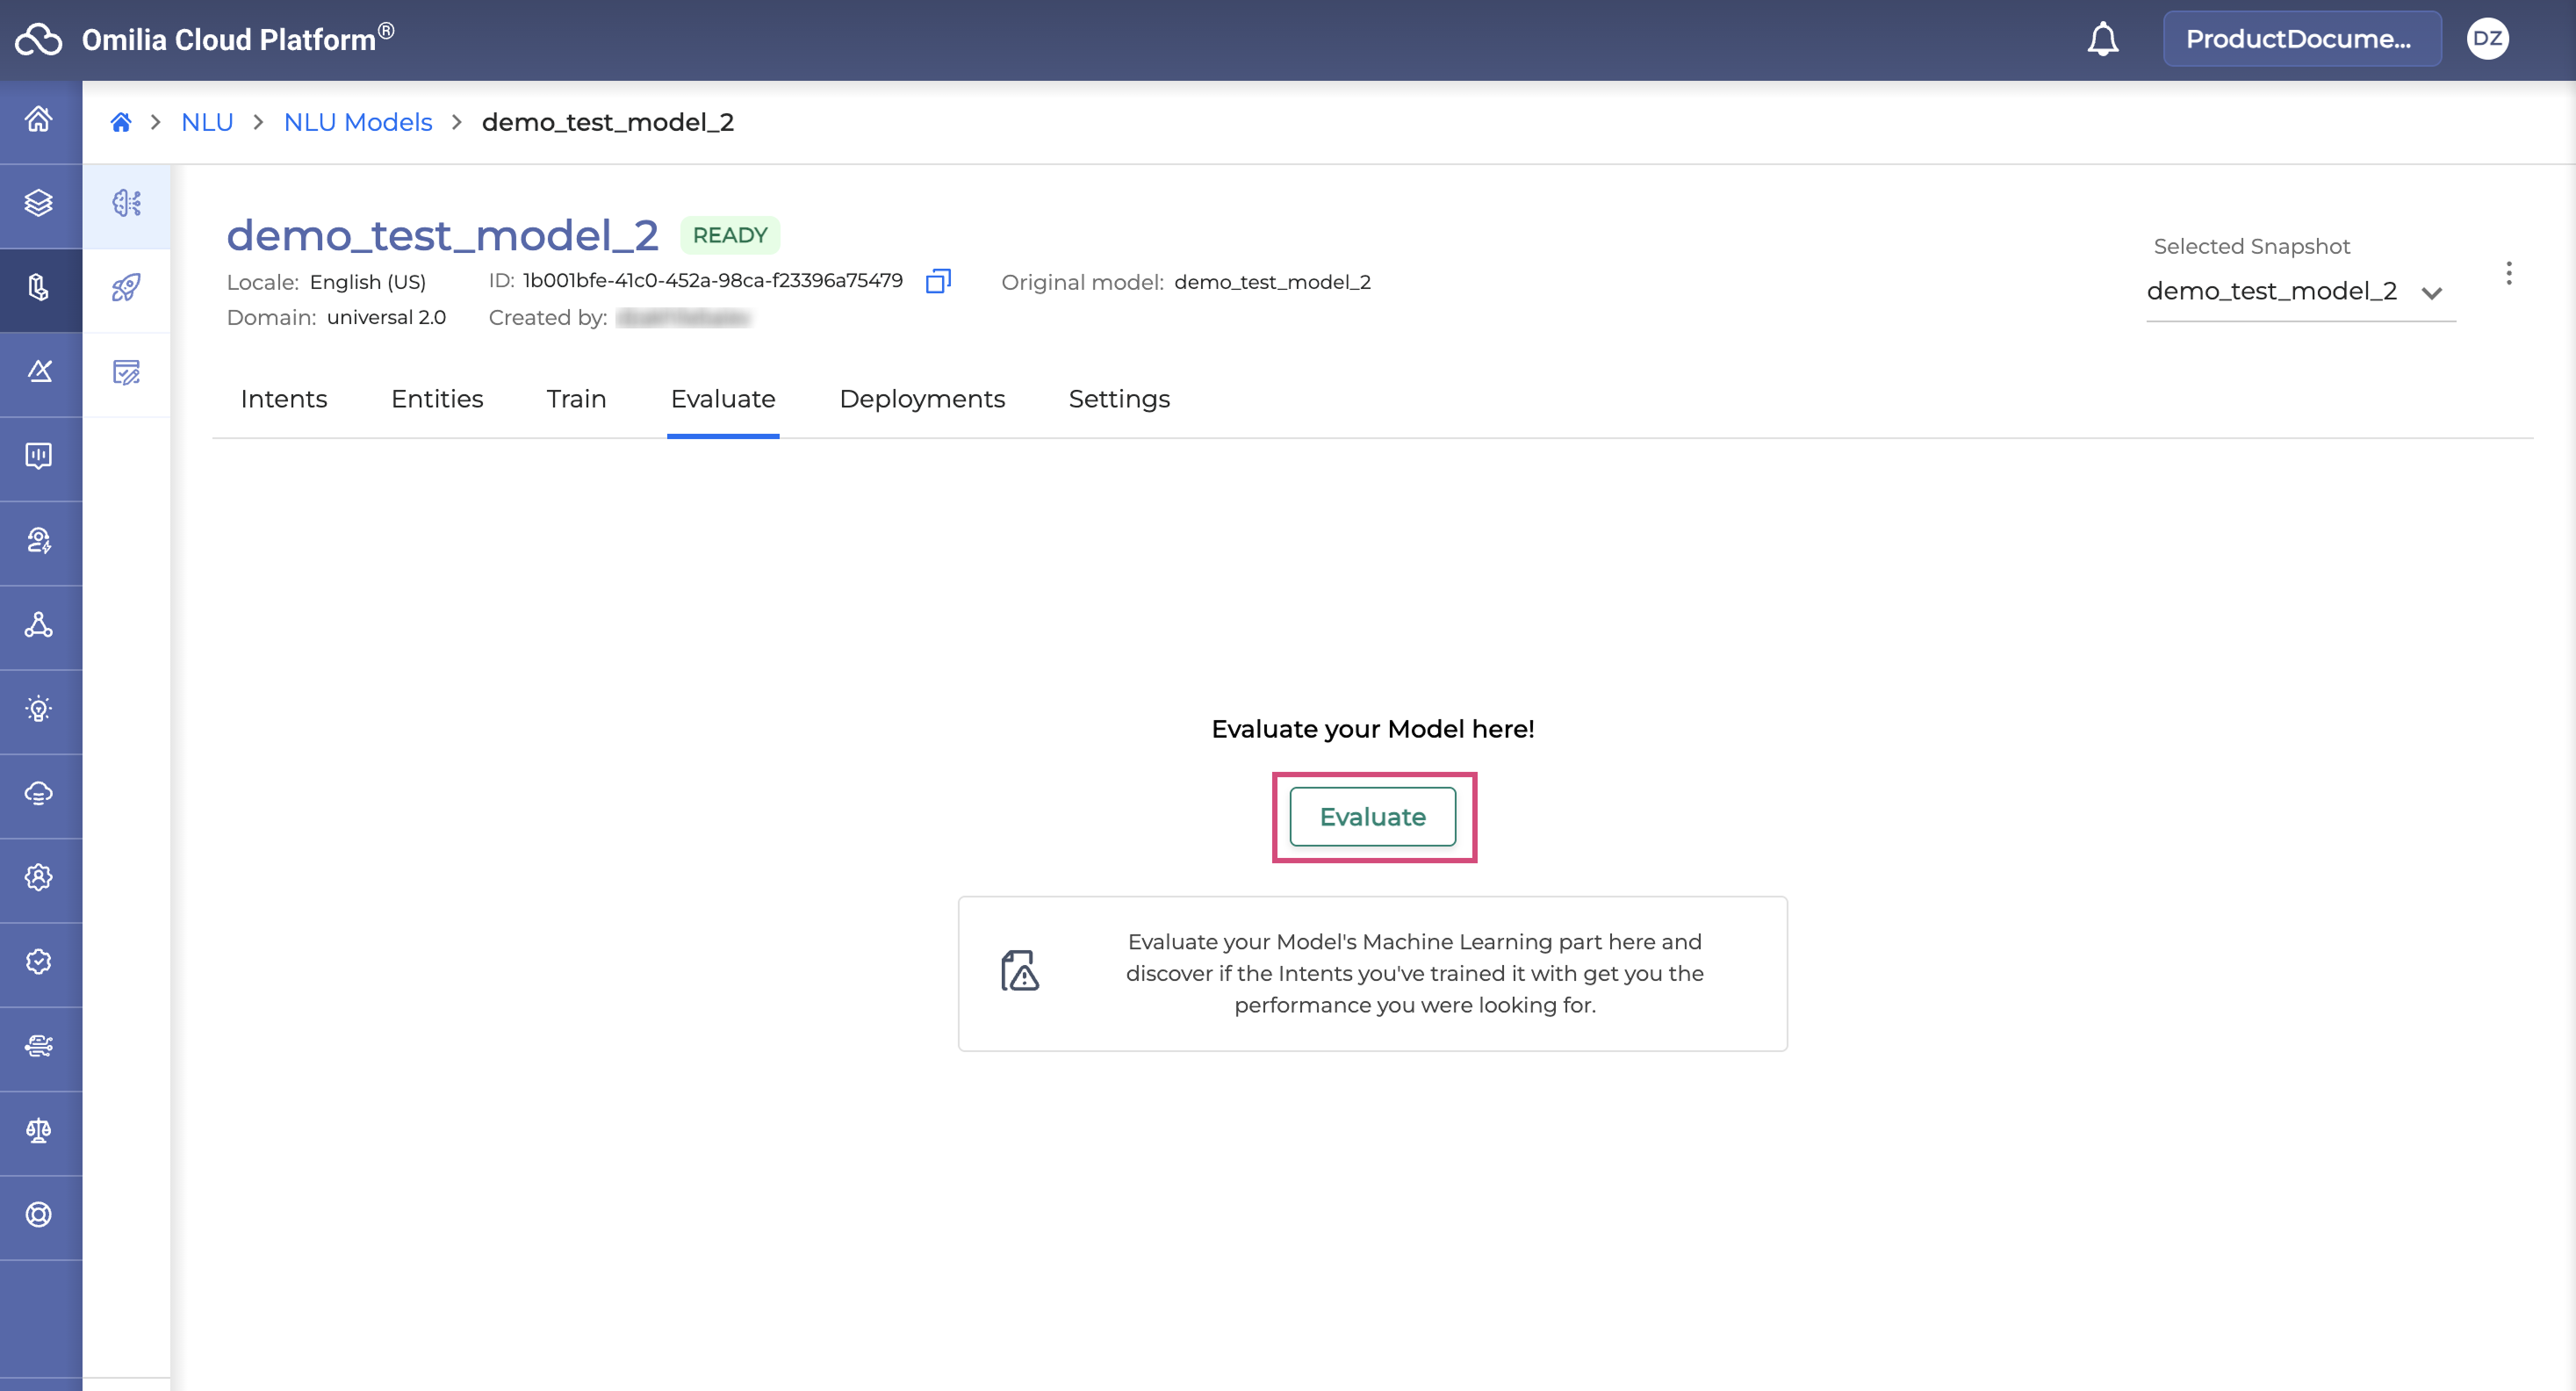Click the lifebuoy help sidebar icon
The height and width of the screenshot is (1391, 2576).
pyautogui.click(x=39, y=1214)
